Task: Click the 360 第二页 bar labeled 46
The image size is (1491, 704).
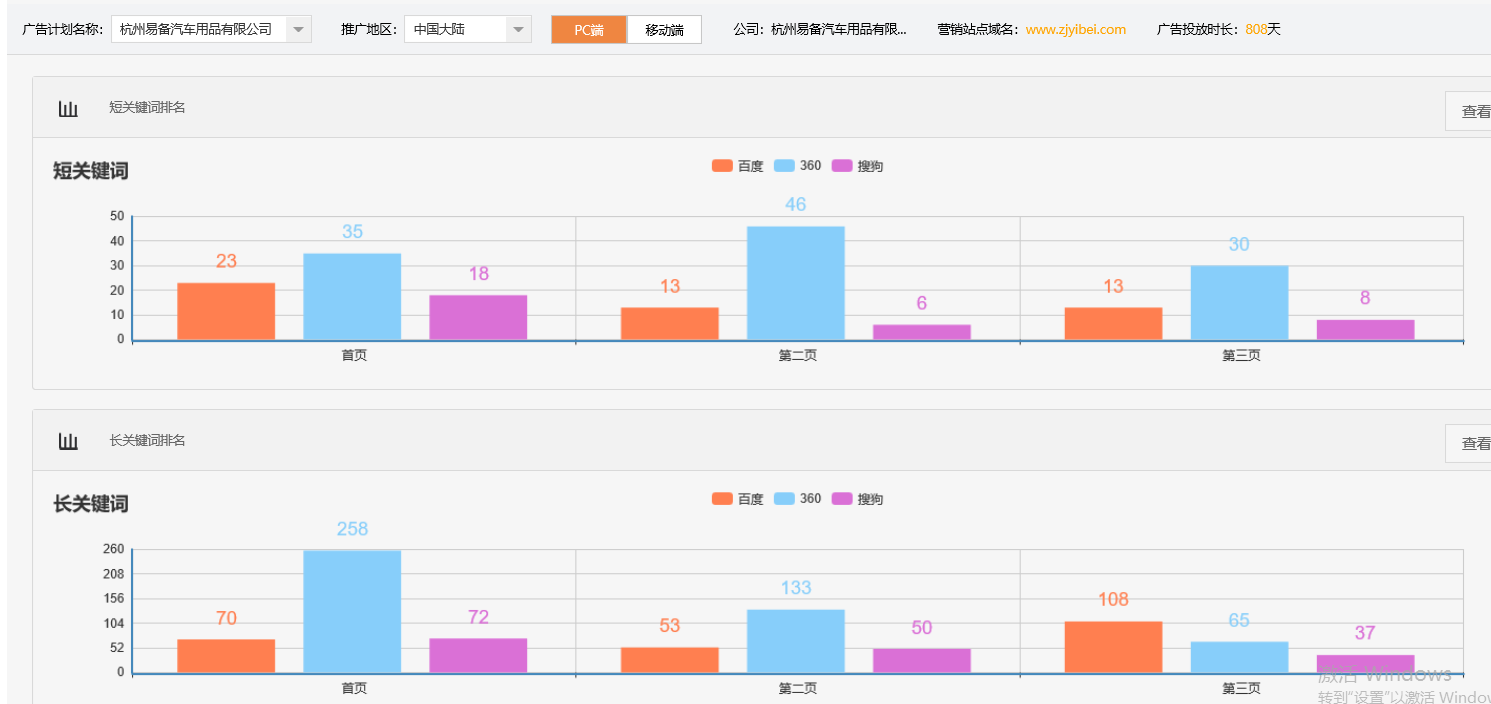Action: [x=796, y=283]
